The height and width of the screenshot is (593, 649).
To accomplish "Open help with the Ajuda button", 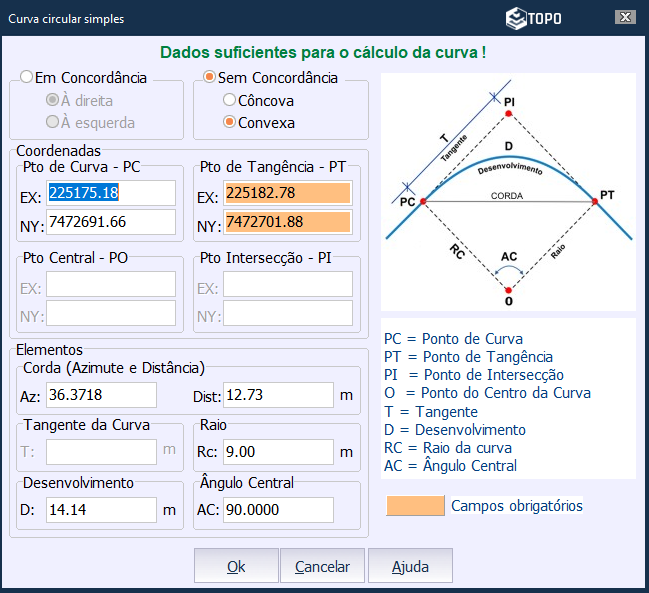I will tap(410, 567).
